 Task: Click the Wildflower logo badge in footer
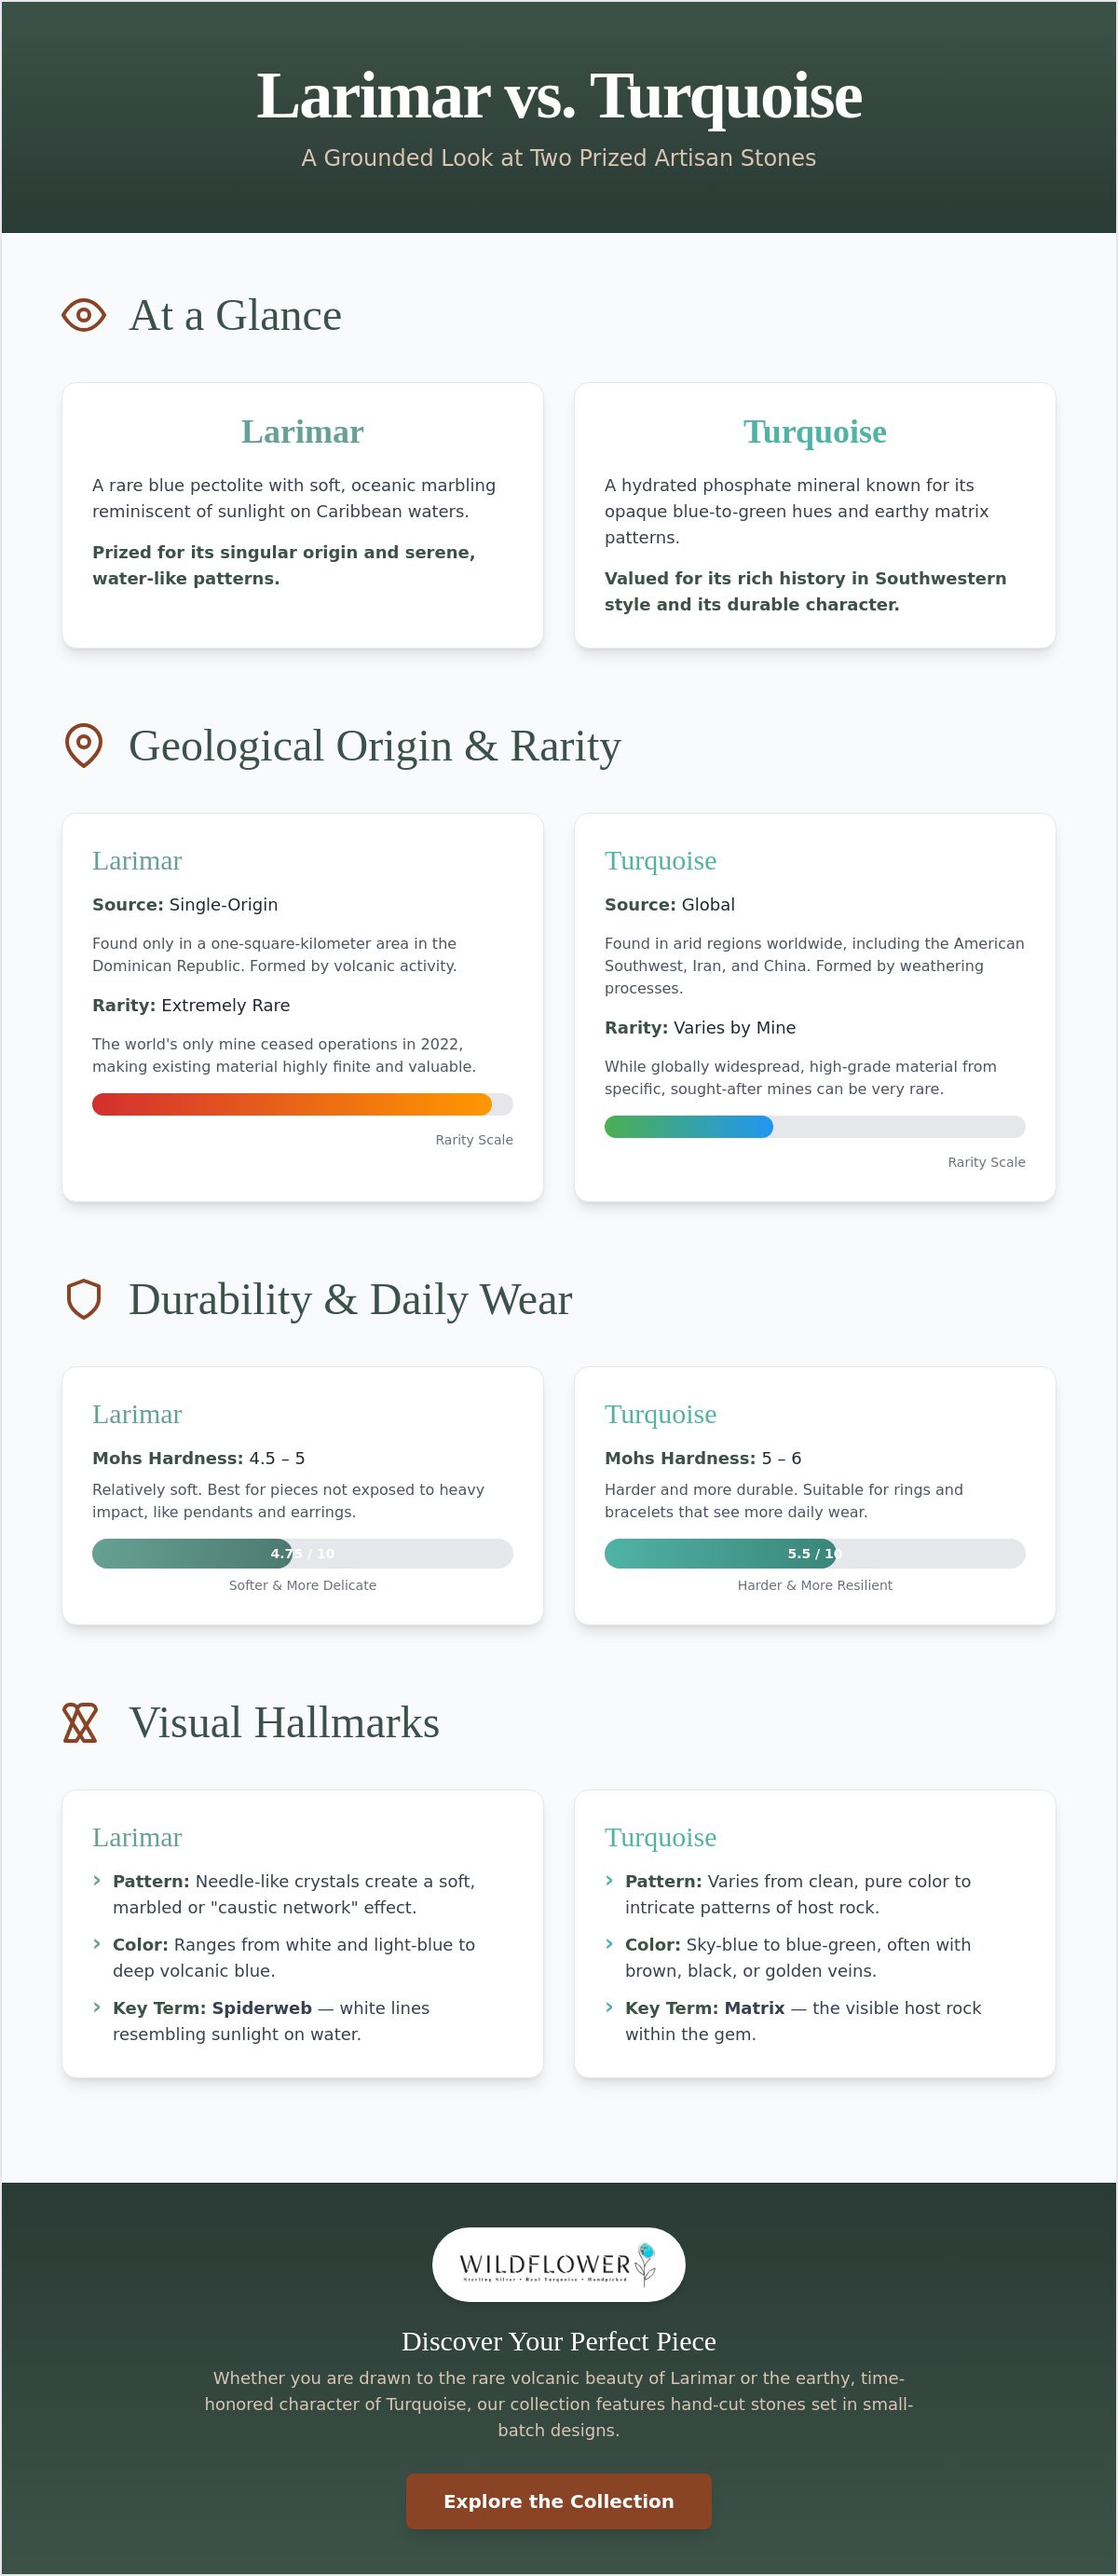[x=559, y=2264]
